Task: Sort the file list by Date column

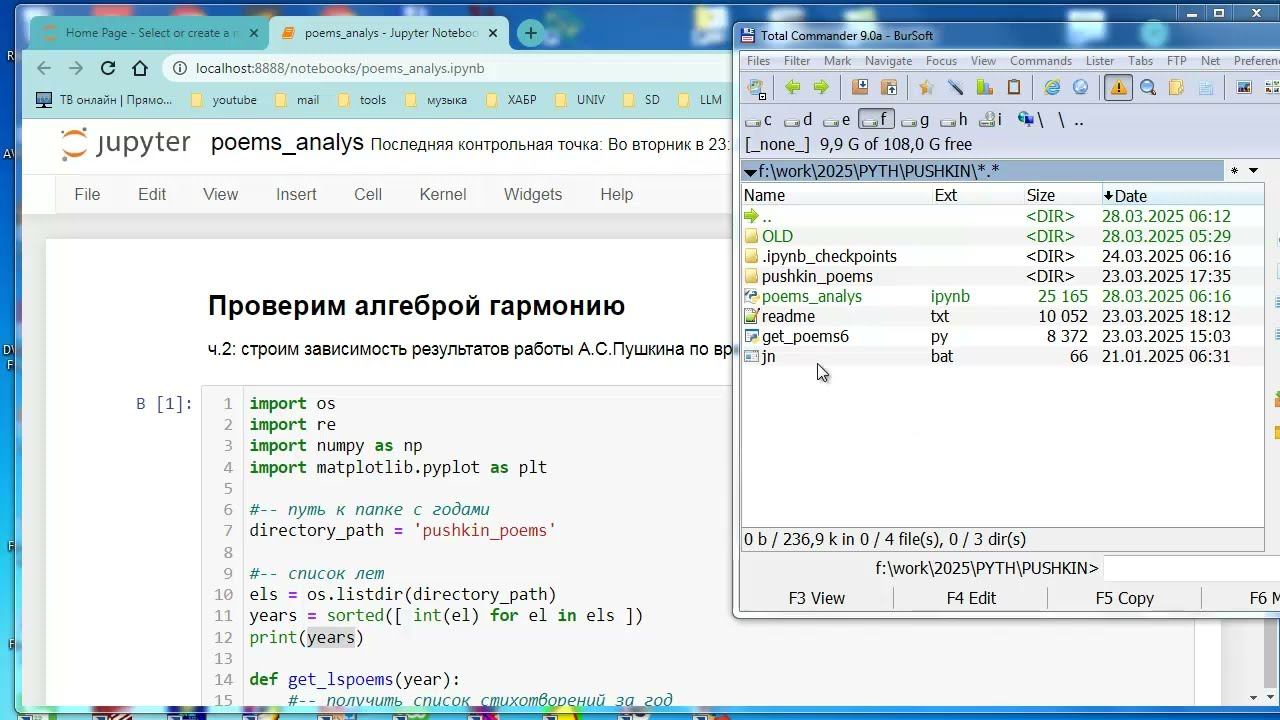Action: pyautogui.click(x=1182, y=196)
